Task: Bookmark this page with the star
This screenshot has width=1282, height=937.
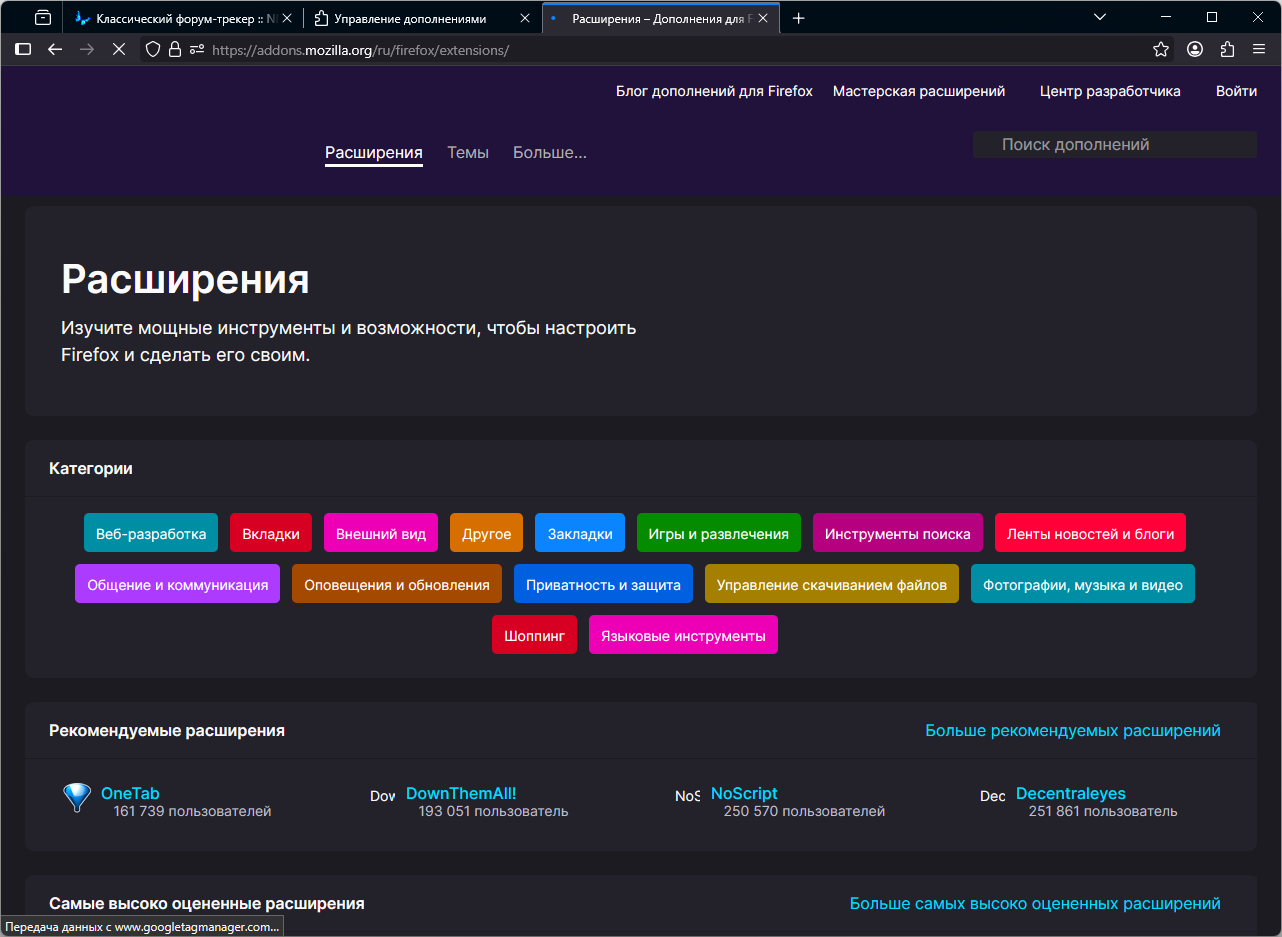Action: [x=1161, y=49]
